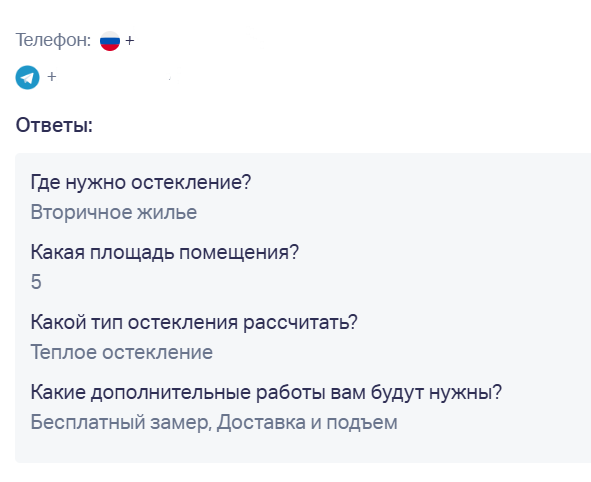Click the word помещения in second question
This screenshot has height=482, width=591.
coord(239,252)
